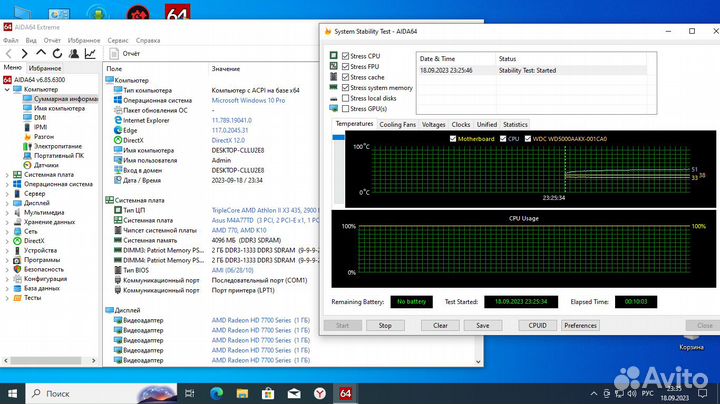Image resolution: width=720 pixels, height=404 pixels.
Task: Enable Stress local disks checkbox
Action: pyautogui.click(x=345, y=98)
